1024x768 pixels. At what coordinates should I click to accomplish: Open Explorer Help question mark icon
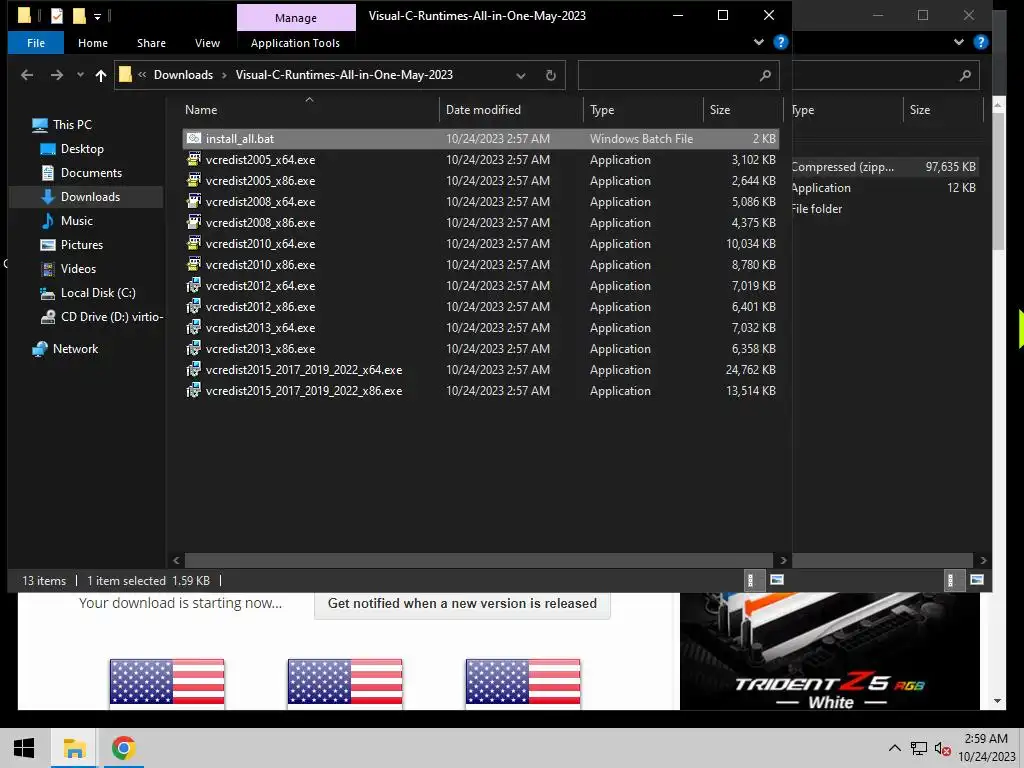click(780, 42)
